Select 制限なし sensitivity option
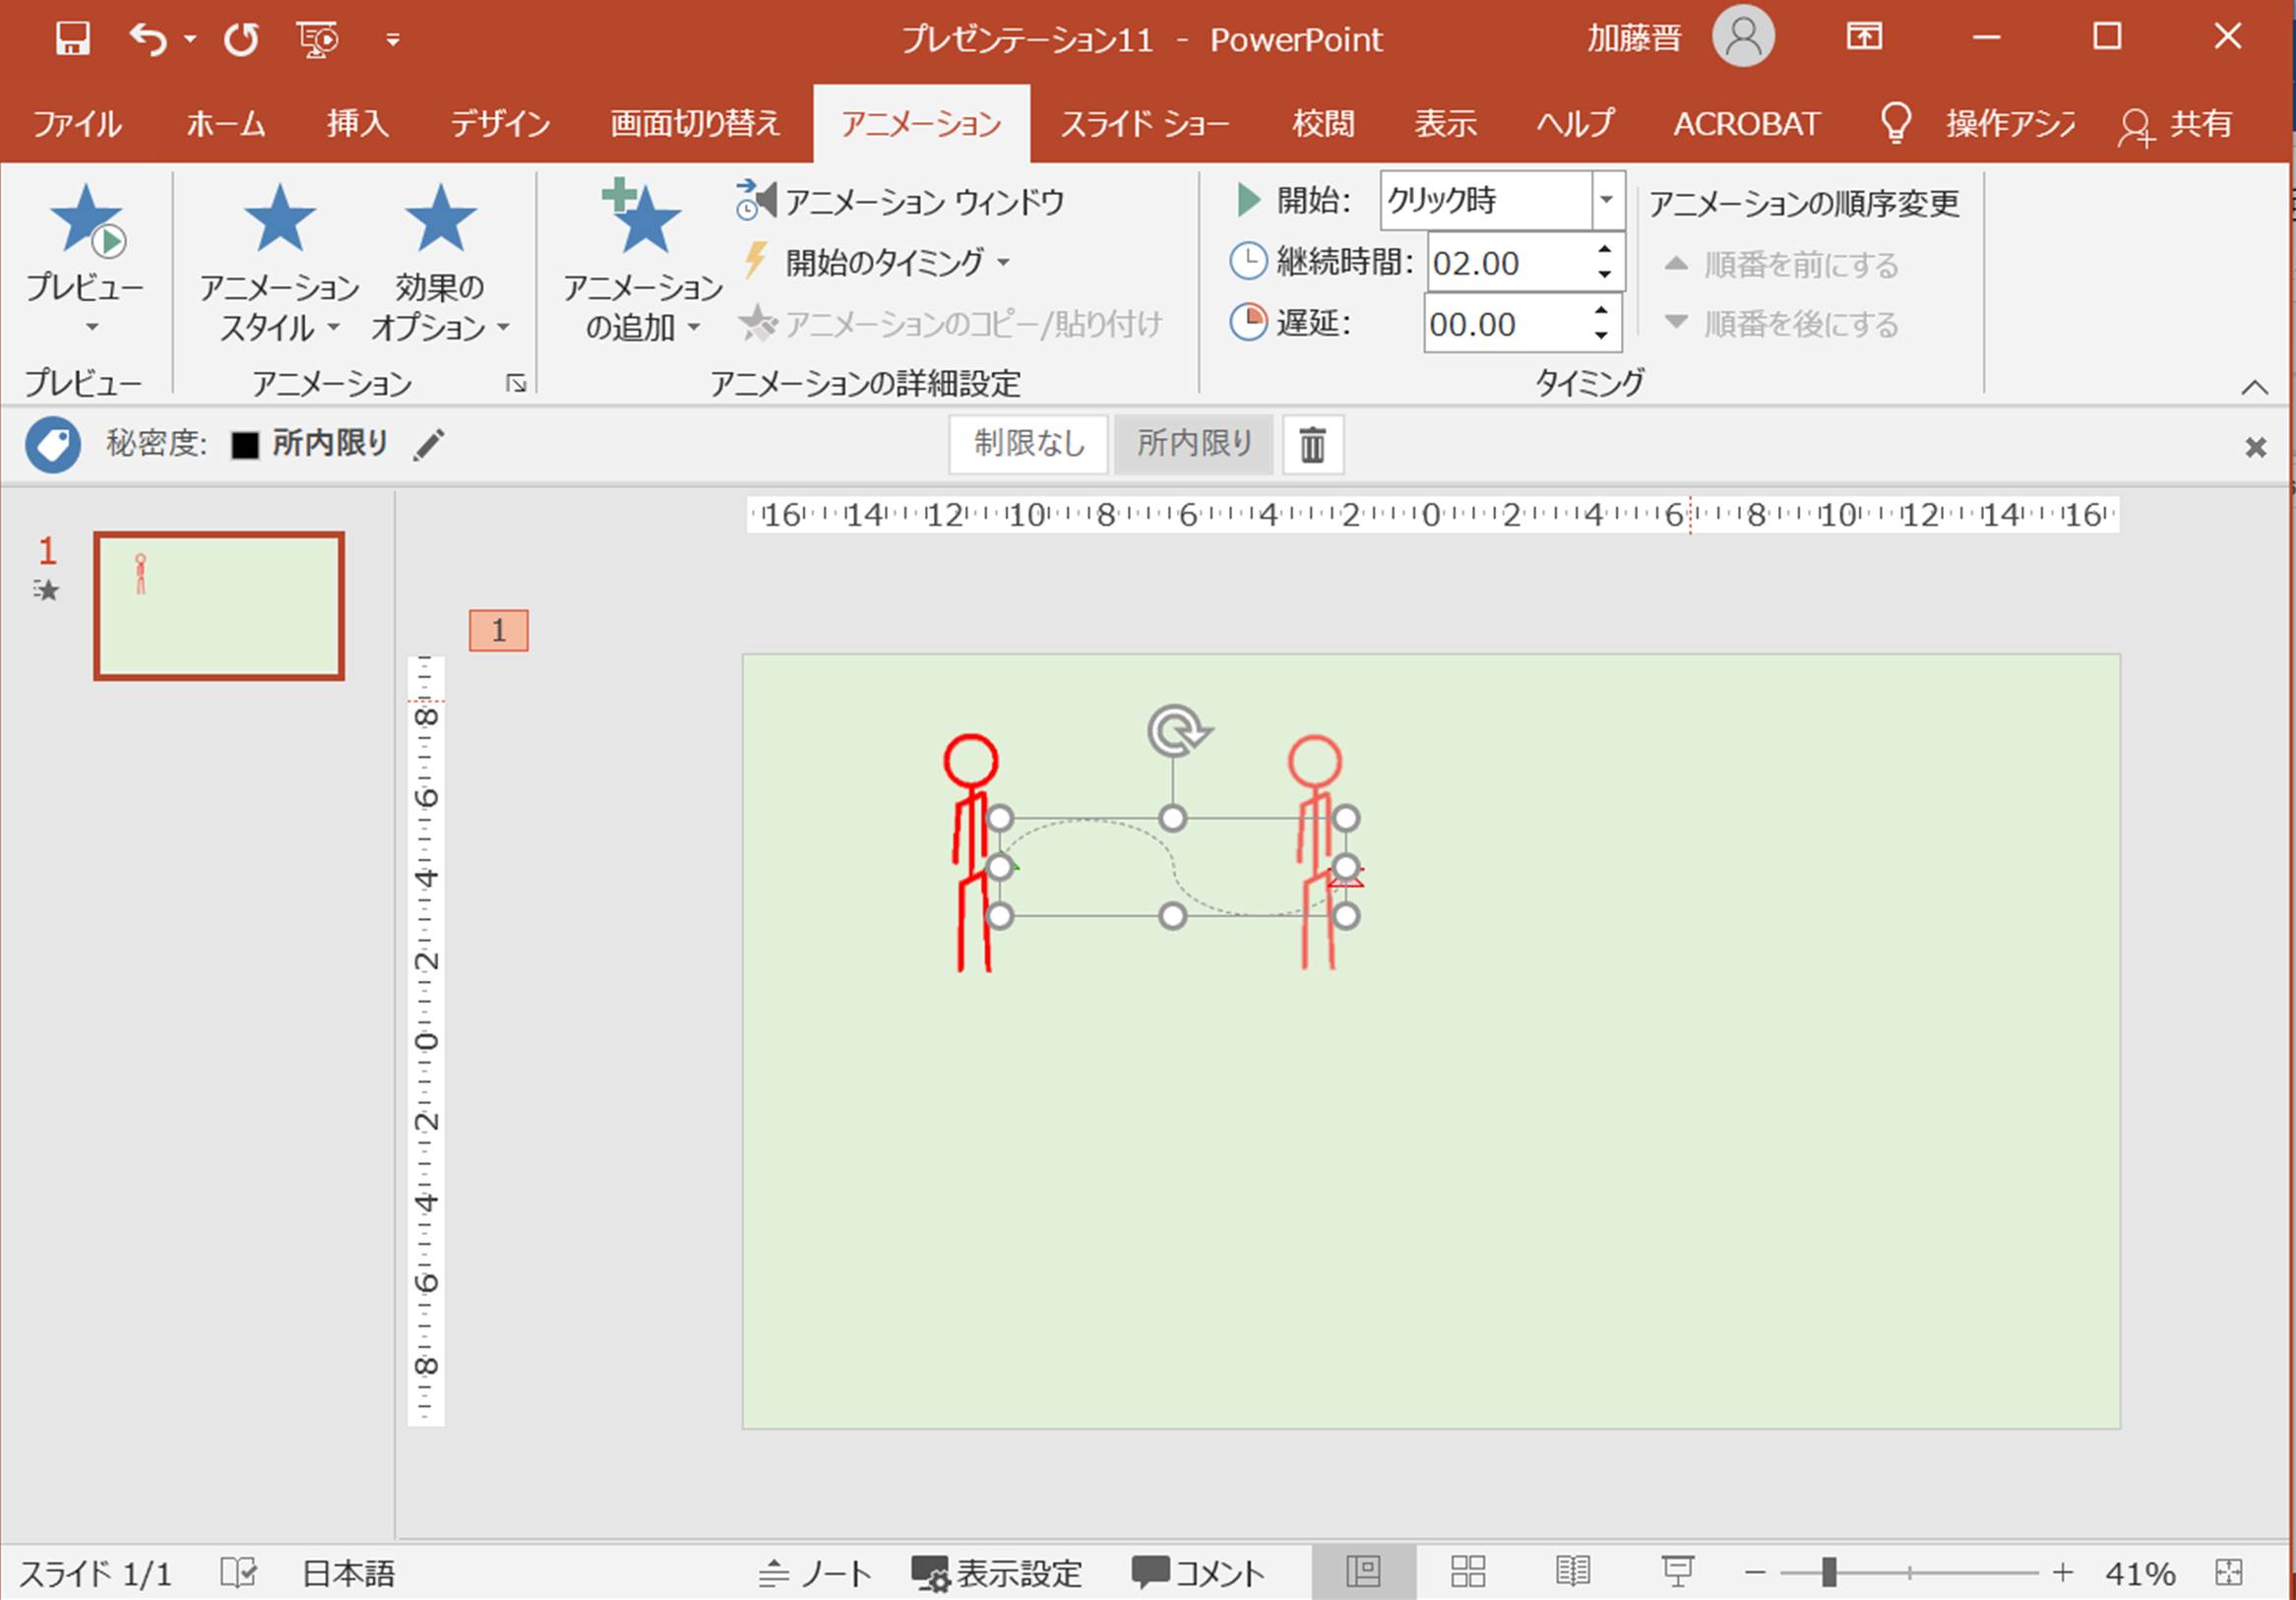This screenshot has width=2296, height=1600. click(x=1029, y=443)
